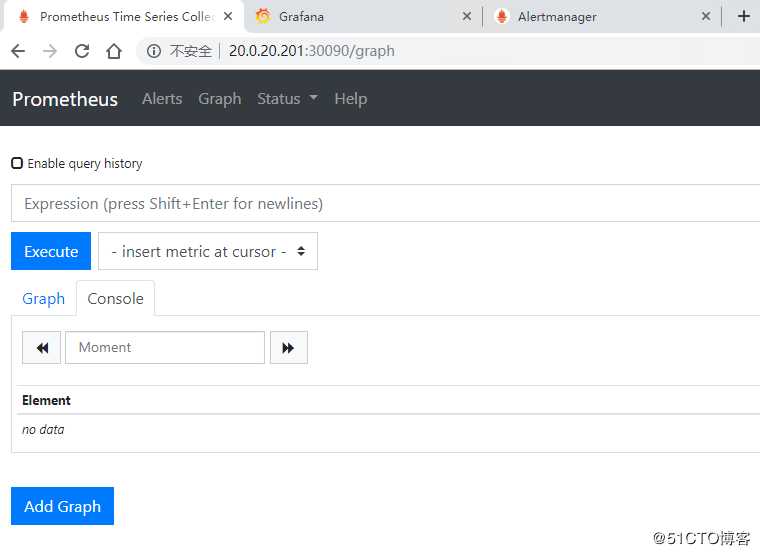Click the Execute button
This screenshot has width=760, height=555.
[x=51, y=251]
